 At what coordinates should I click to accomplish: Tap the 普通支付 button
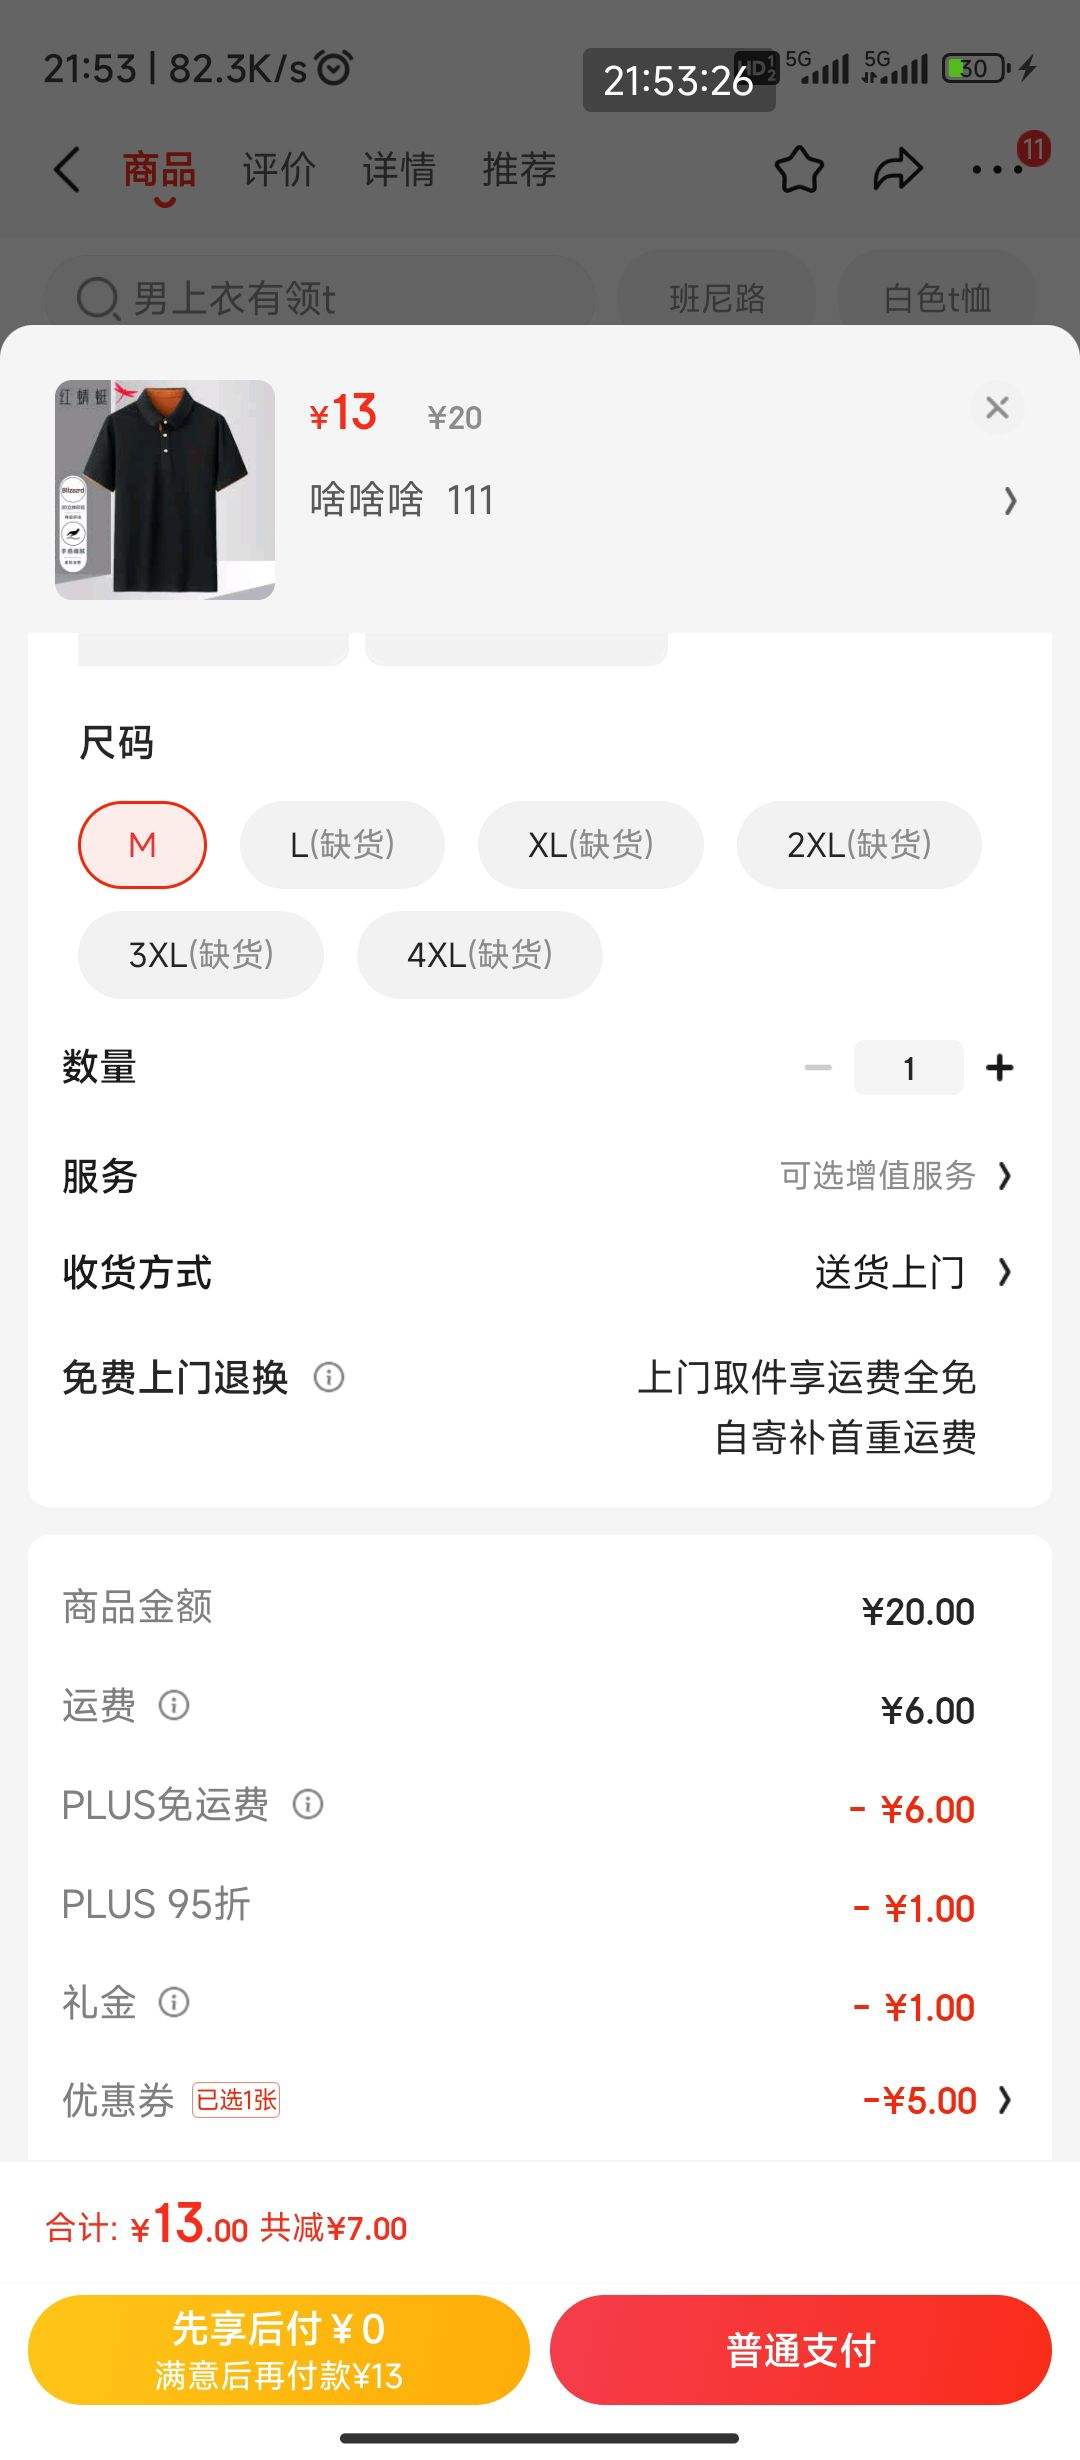pyautogui.click(x=800, y=2350)
